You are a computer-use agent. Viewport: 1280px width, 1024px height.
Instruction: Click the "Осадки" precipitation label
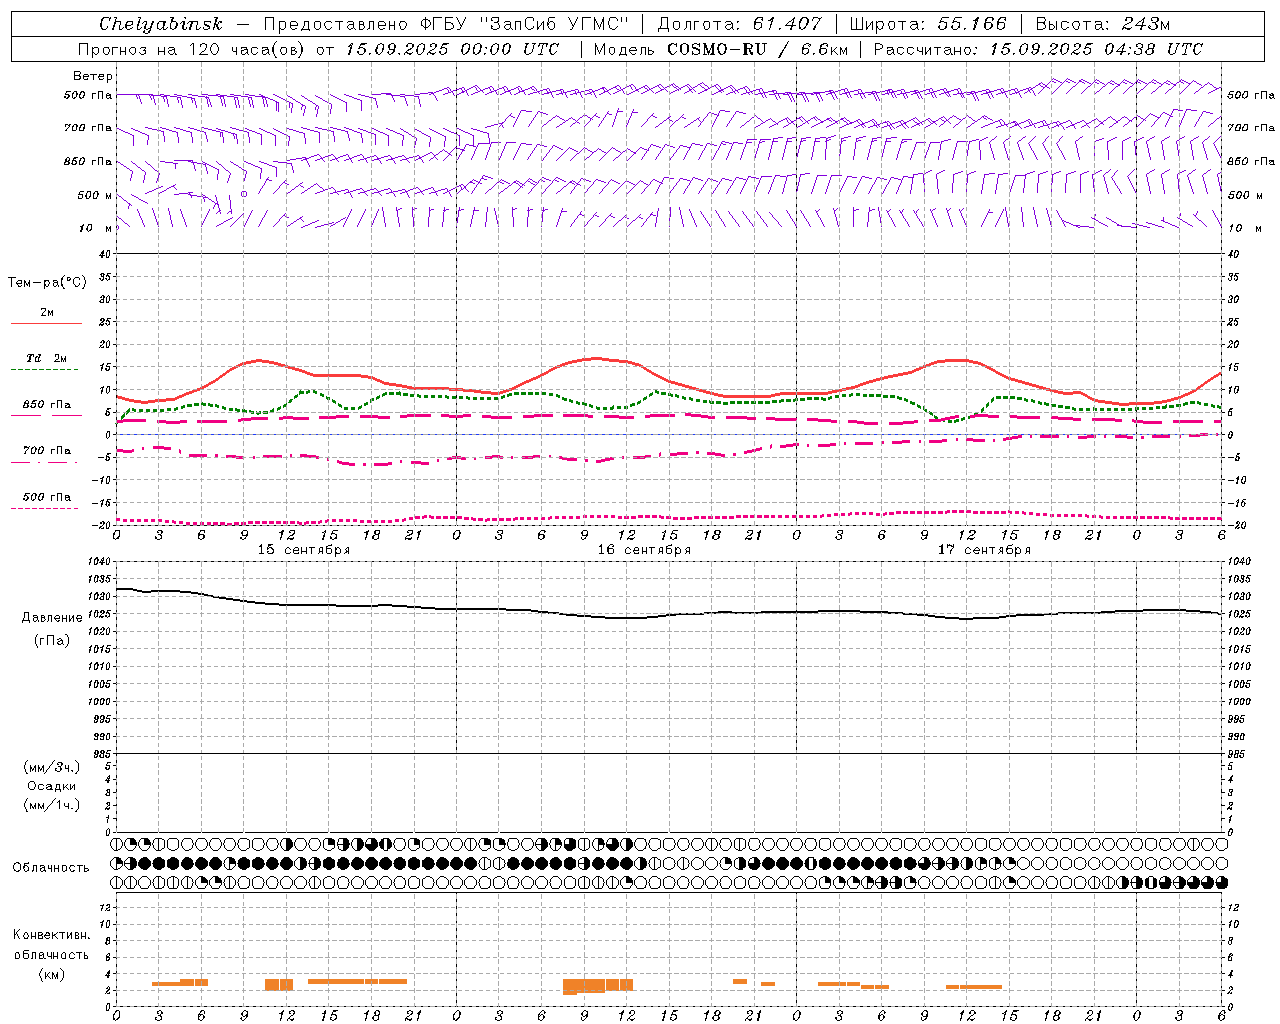pyautogui.click(x=52, y=786)
